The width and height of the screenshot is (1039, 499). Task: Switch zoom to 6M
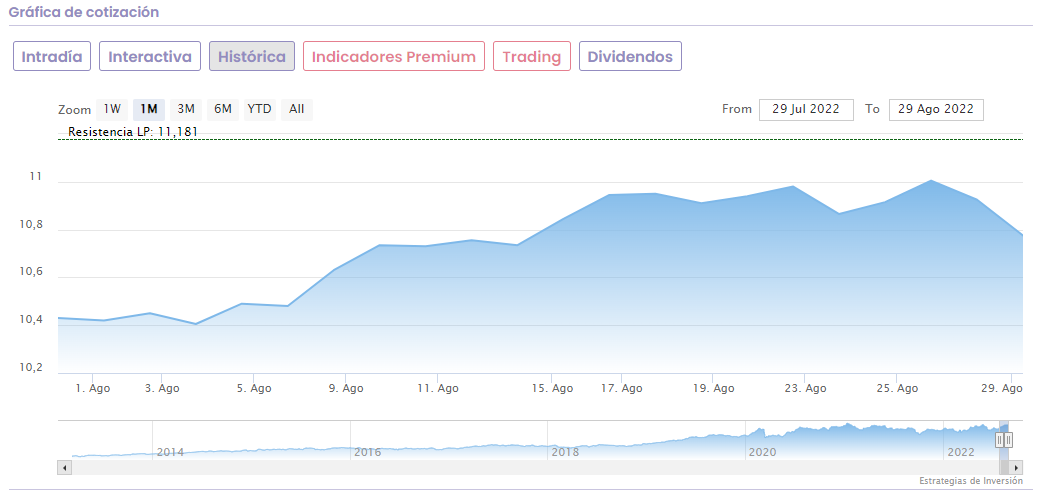pyautogui.click(x=223, y=109)
